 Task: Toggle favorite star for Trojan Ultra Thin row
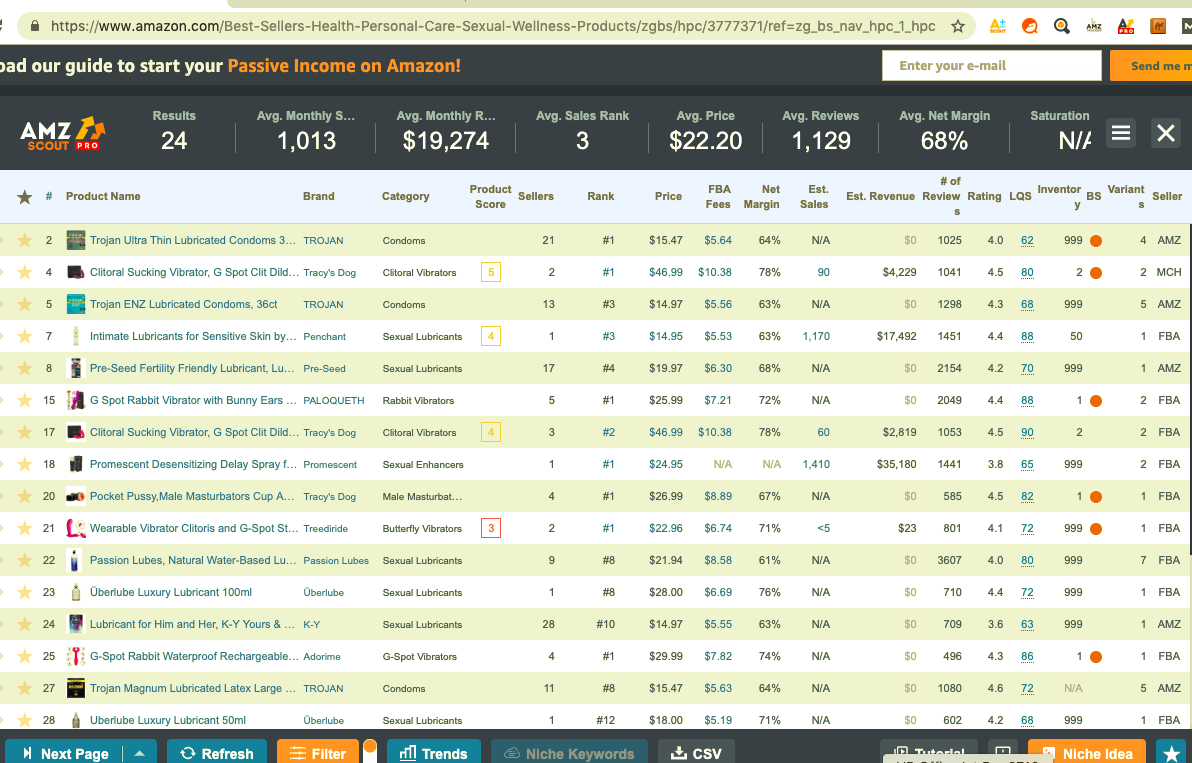[25, 240]
